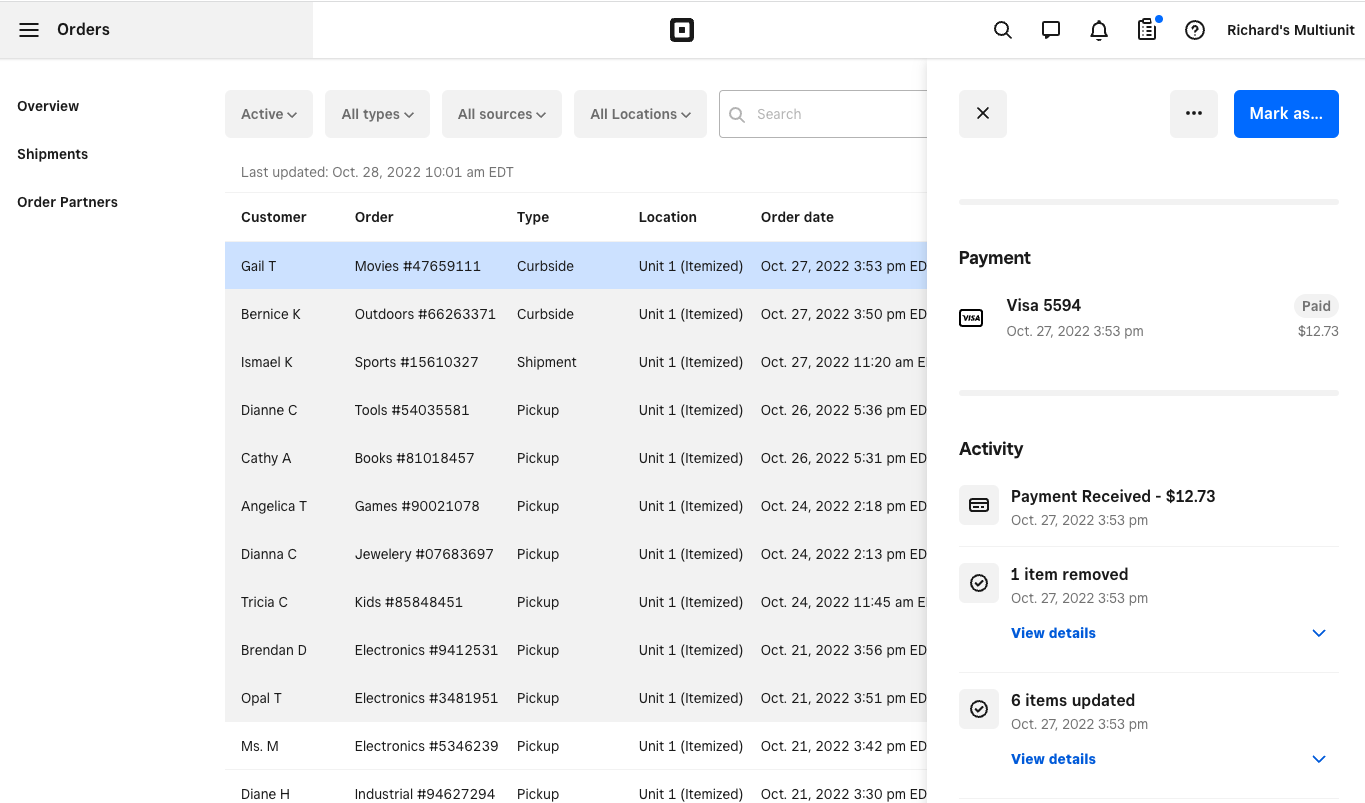This screenshot has width=1365, height=803.
Task: Open the messages chat icon
Action: 1050,30
